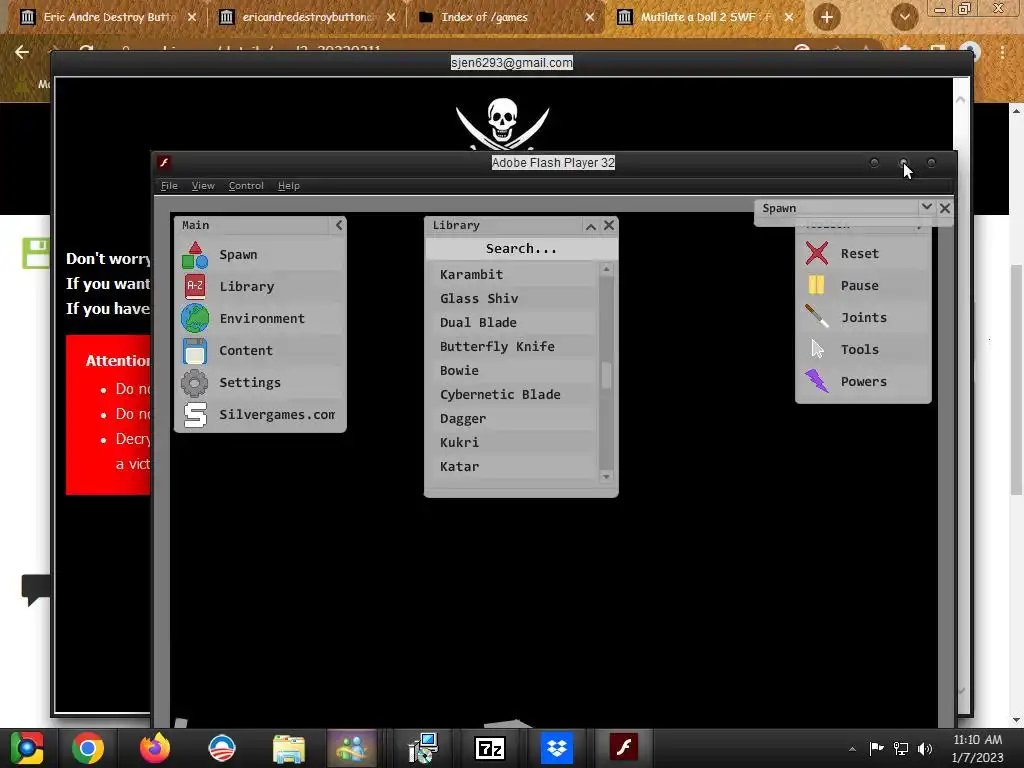The height and width of the screenshot is (768, 1024).
Task: Open Google Chrome from the taskbar
Action: (88, 748)
